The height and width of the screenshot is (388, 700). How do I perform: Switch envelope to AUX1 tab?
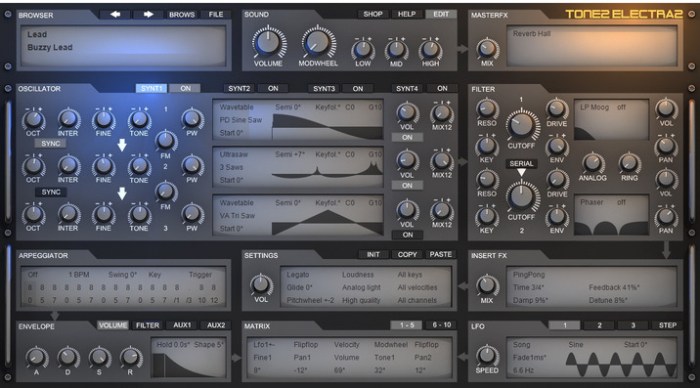[182, 325]
